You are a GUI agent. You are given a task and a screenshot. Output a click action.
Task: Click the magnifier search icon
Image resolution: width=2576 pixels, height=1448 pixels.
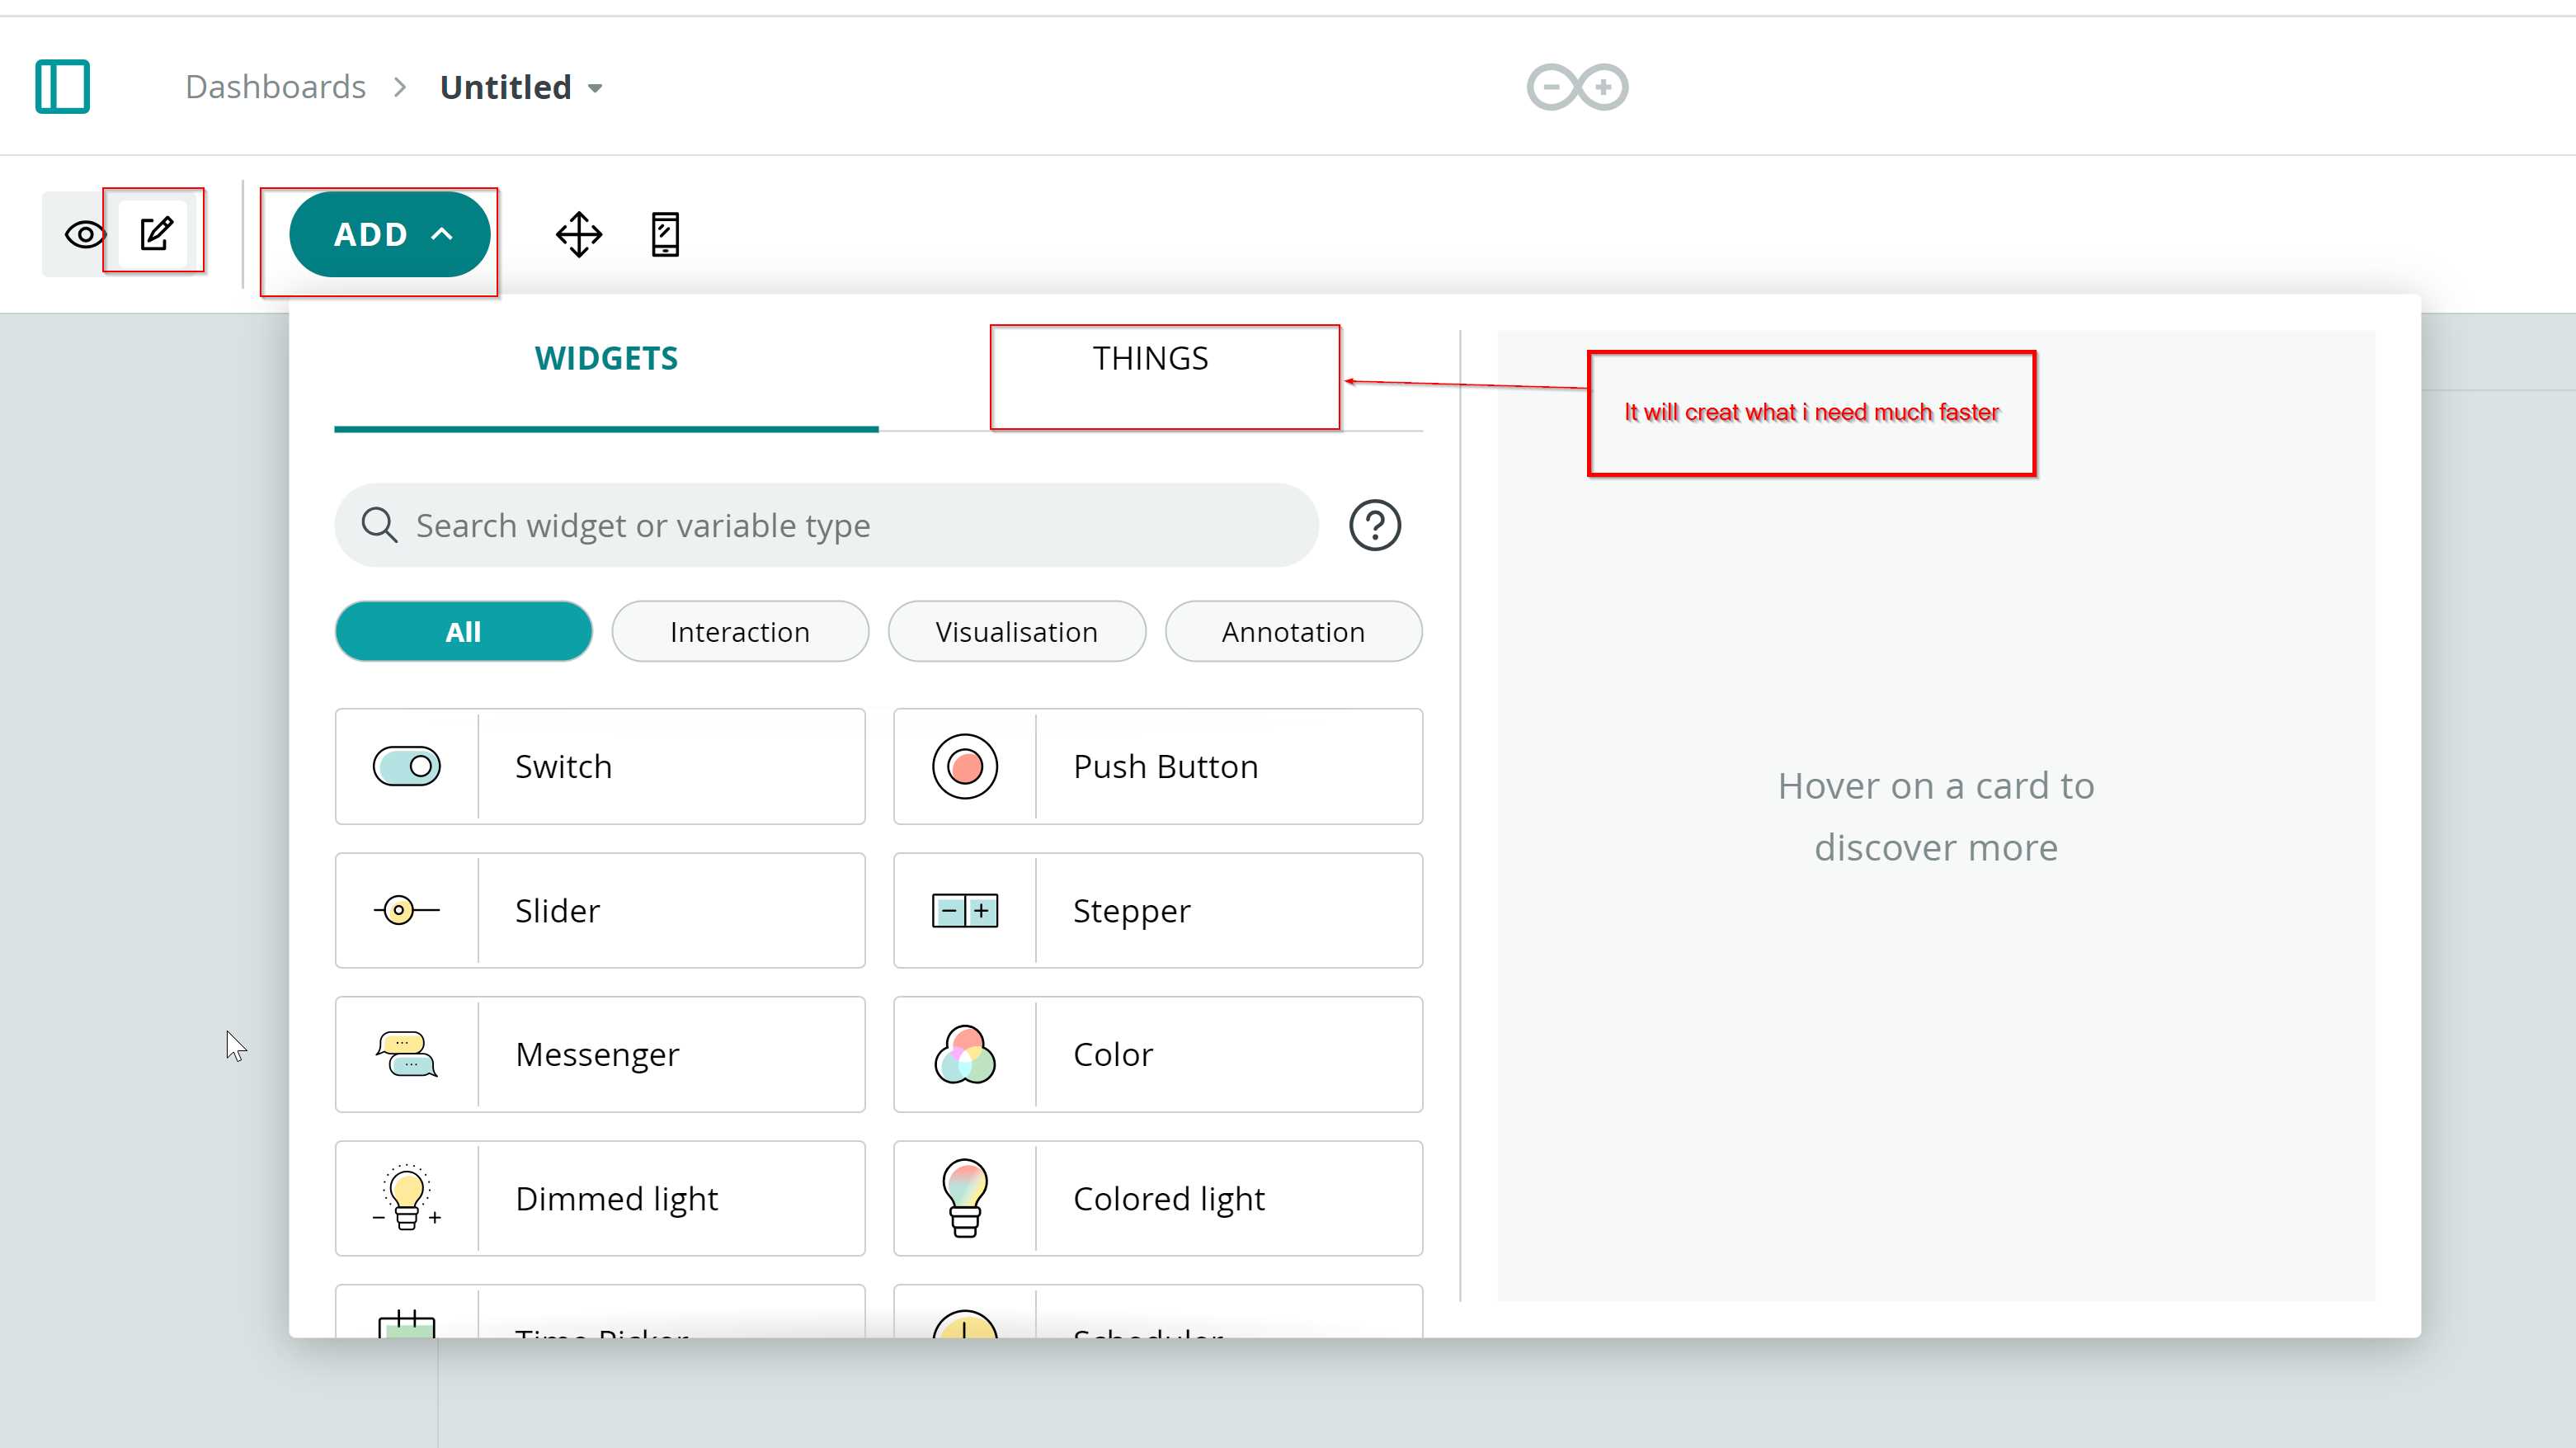click(379, 525)
